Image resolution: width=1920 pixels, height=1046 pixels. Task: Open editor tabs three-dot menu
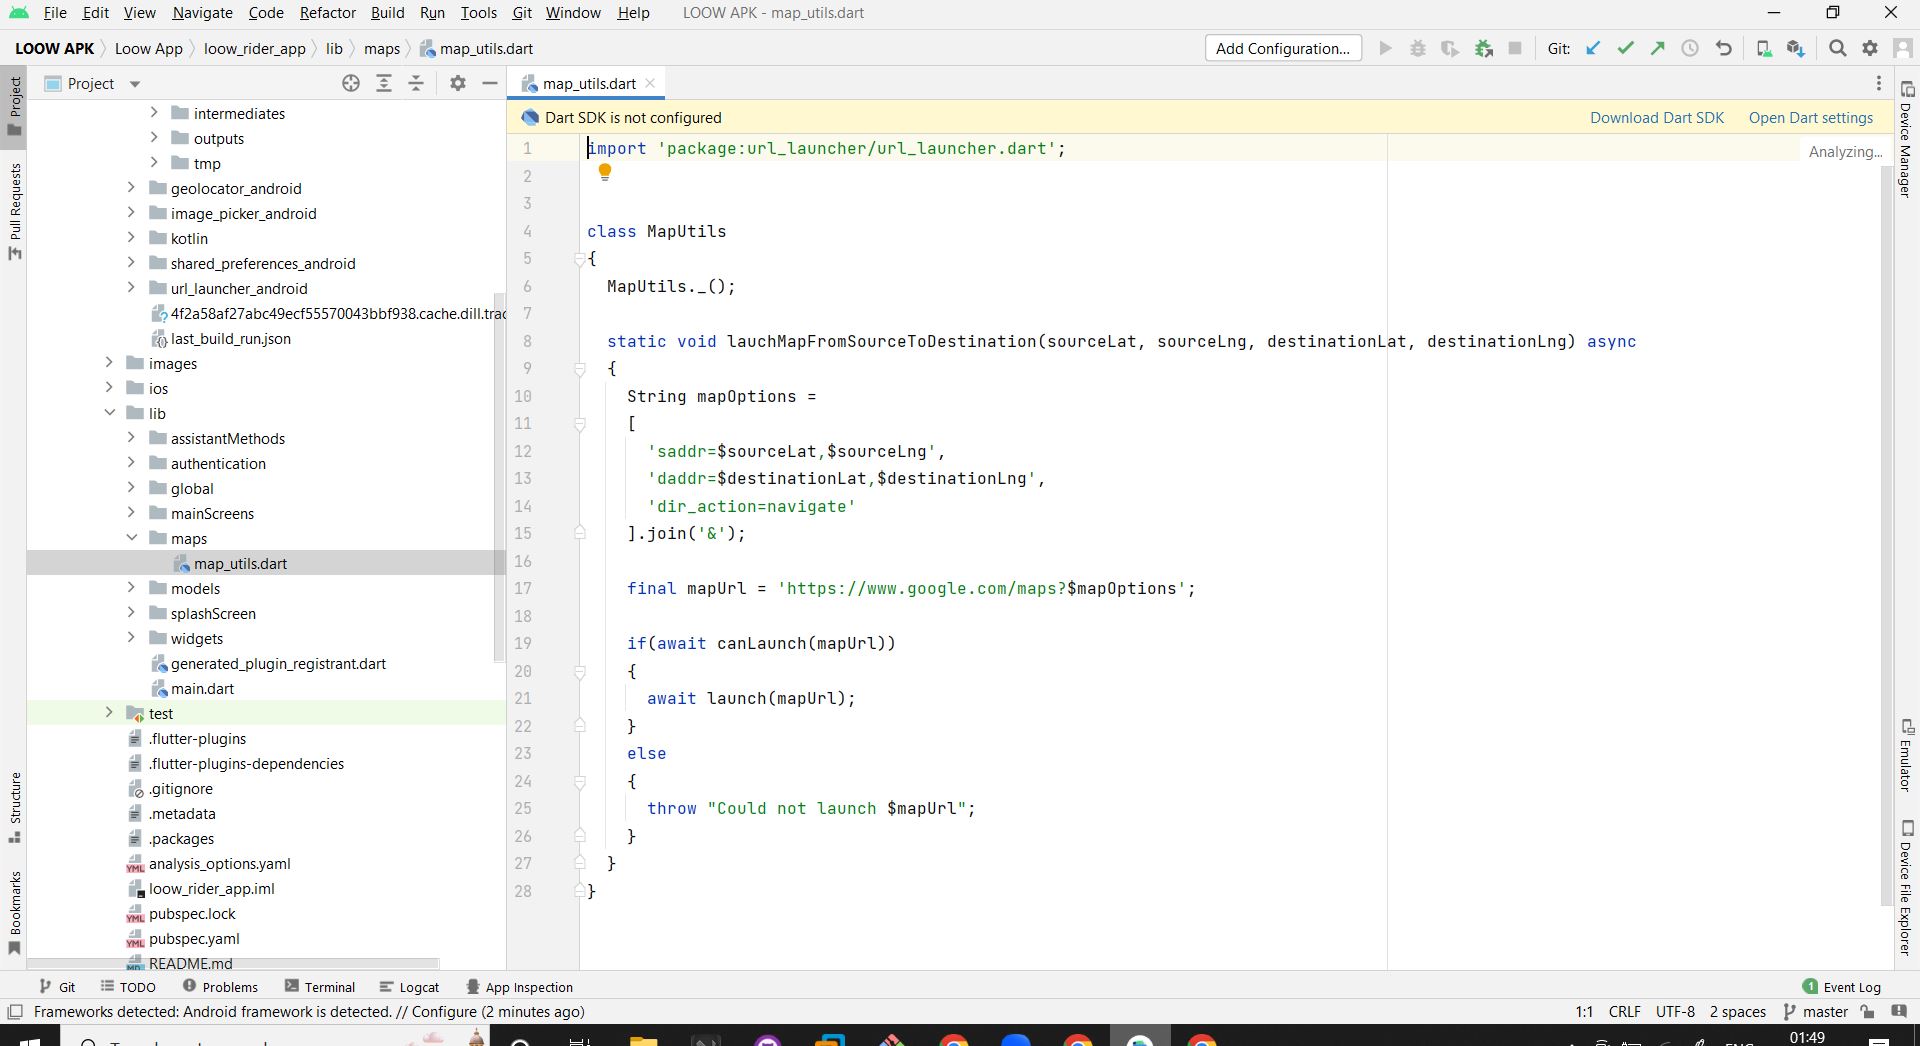[x=1878, y=83]
